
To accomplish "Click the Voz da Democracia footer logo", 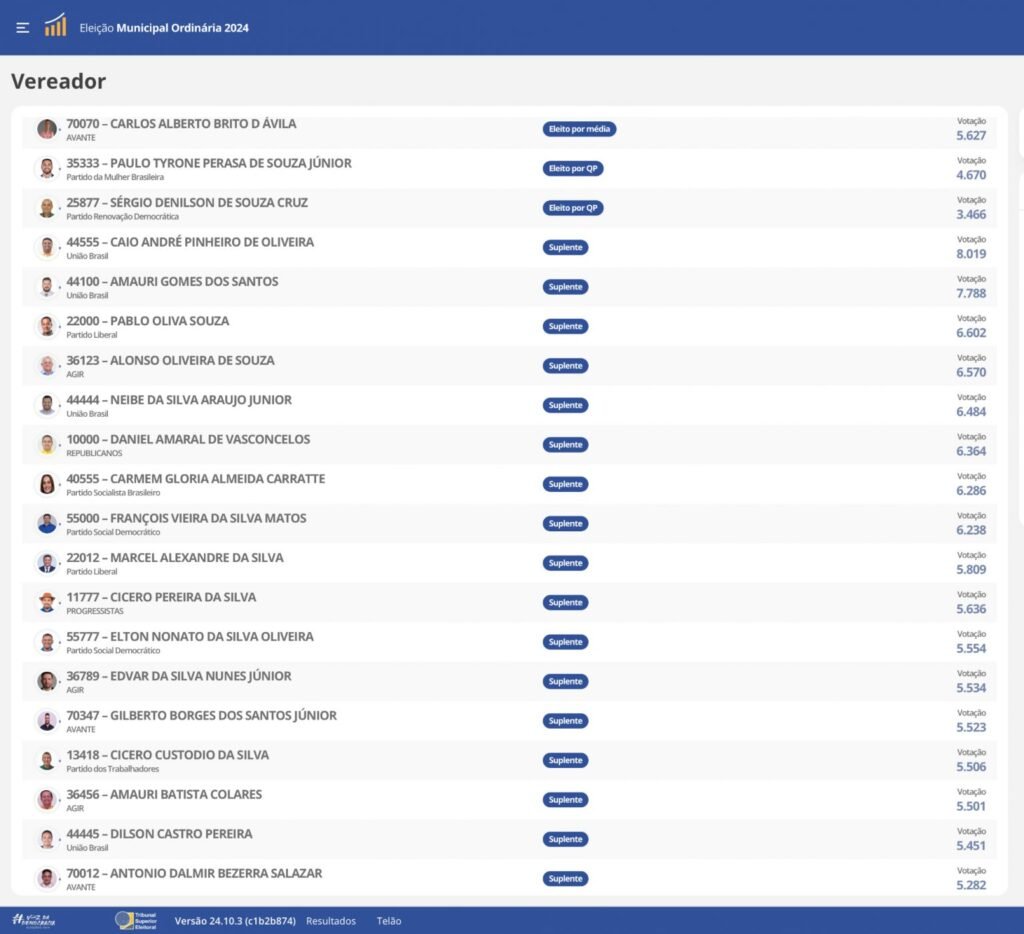I will click(x=34, y=920).
